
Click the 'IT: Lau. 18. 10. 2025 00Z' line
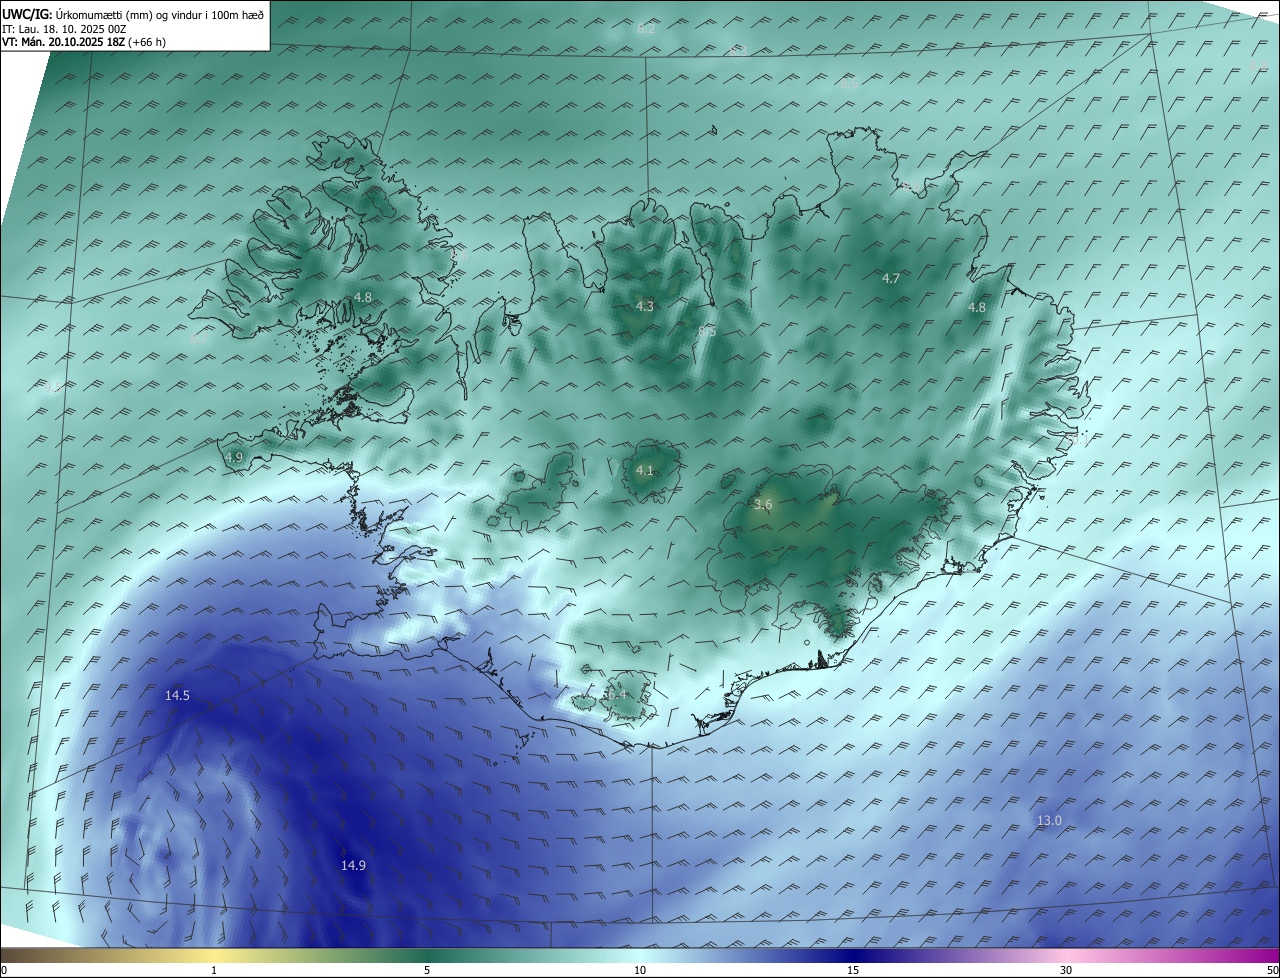65,29
